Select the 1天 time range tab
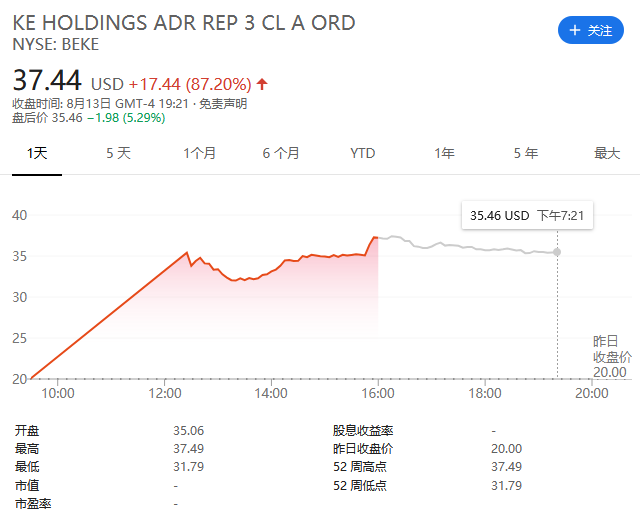640x521 pixels. click(x=37, y=153)
